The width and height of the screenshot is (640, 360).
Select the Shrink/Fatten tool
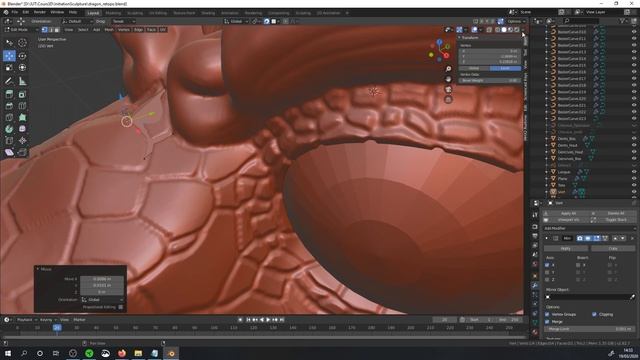pos(22,141)
